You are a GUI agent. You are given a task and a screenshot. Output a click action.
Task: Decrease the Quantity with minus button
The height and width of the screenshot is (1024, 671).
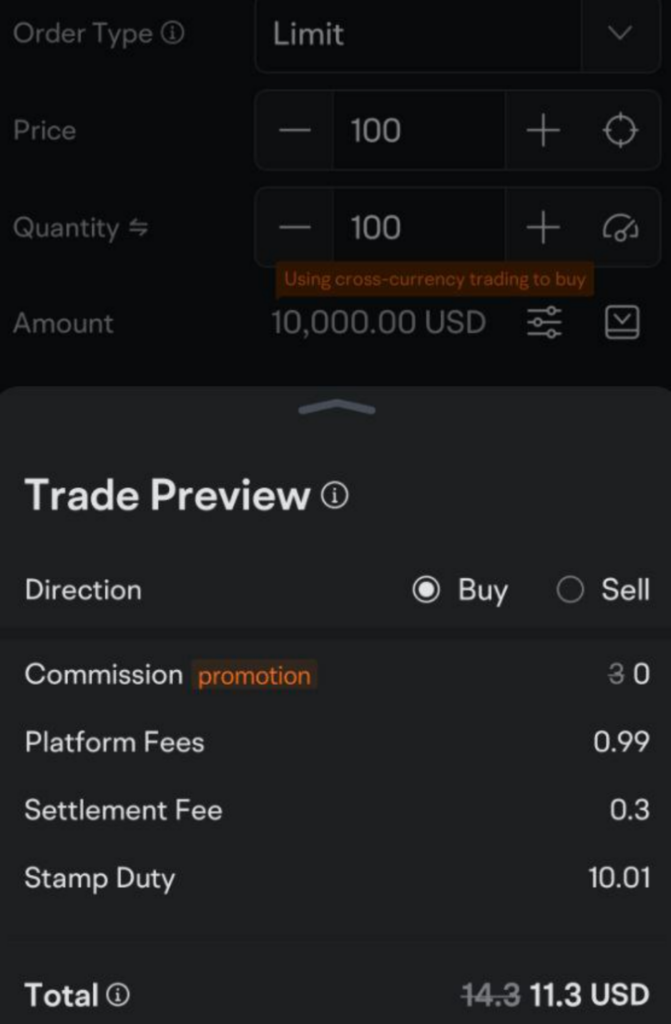pos(295,228)
